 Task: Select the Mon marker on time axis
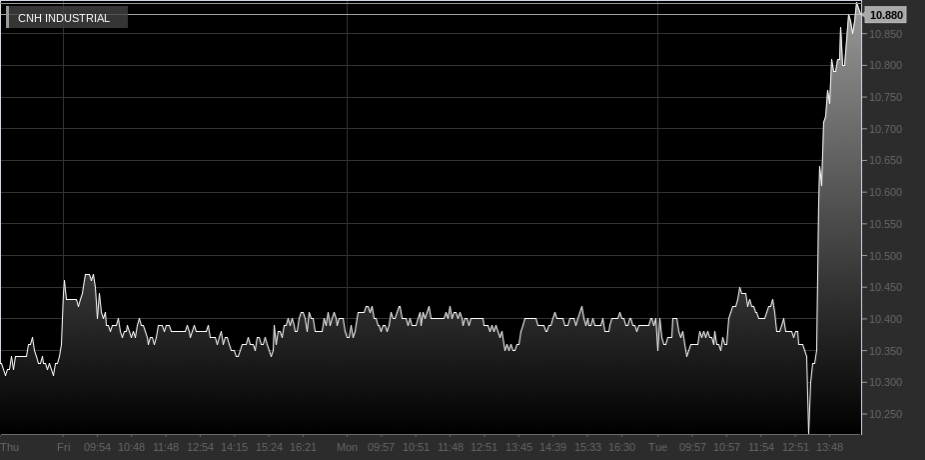coord(347,447)
